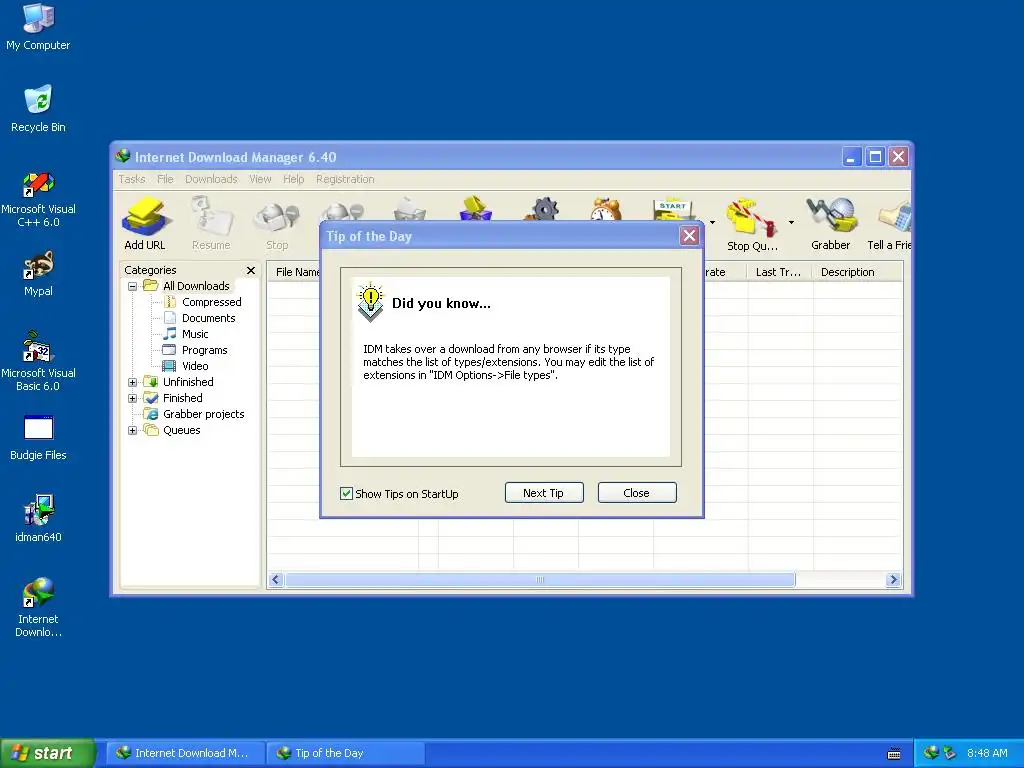
Task: Open dropdown arrow beside Start Queue
Action: [x=712, y=222]
